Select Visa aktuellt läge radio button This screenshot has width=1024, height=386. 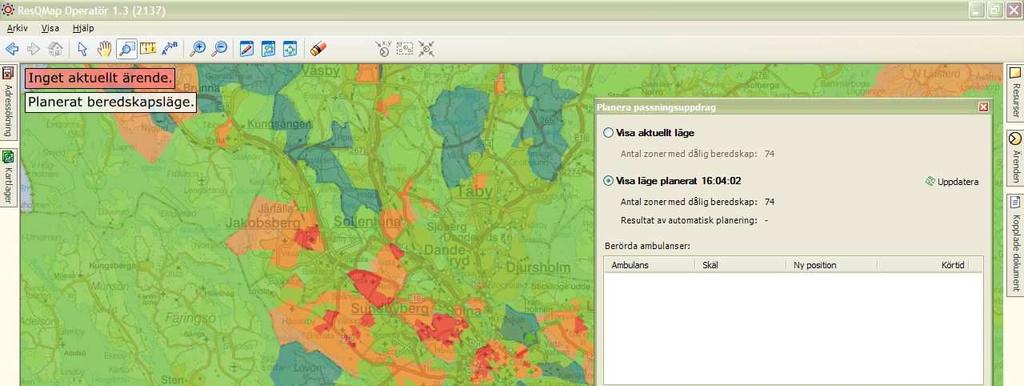(609, 133)
